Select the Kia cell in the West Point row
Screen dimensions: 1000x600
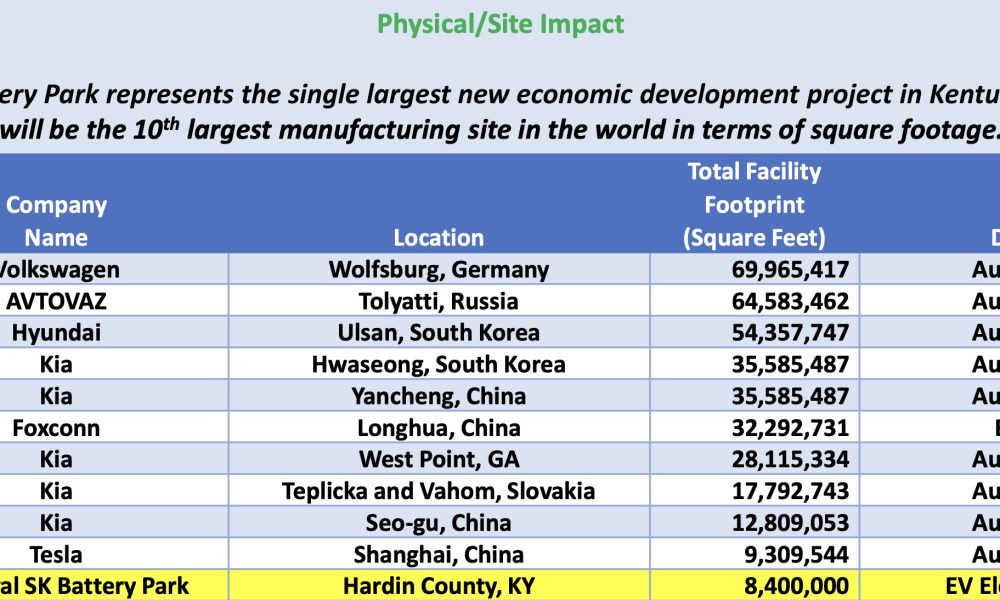(x=114, y=459)
